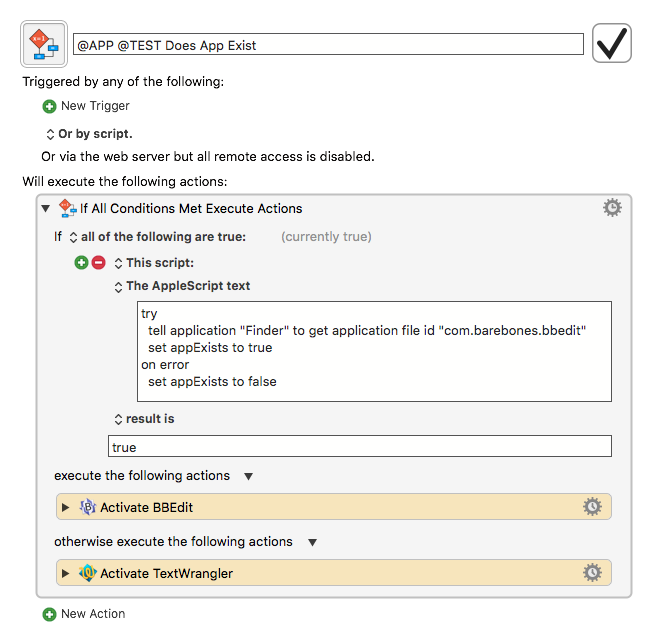Open the gear menu of the If action
653x642 pixels.
612,207
